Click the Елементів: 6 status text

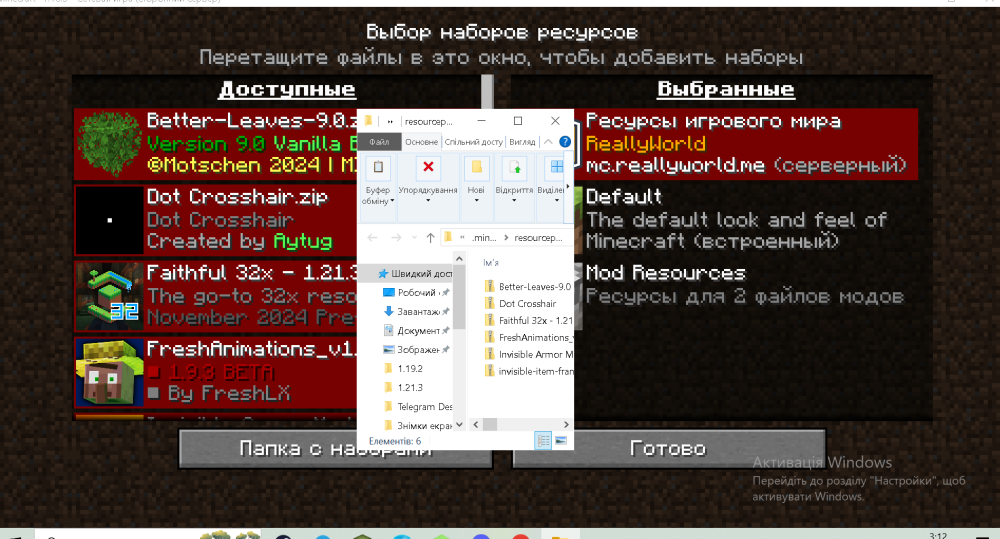(395, 441)
